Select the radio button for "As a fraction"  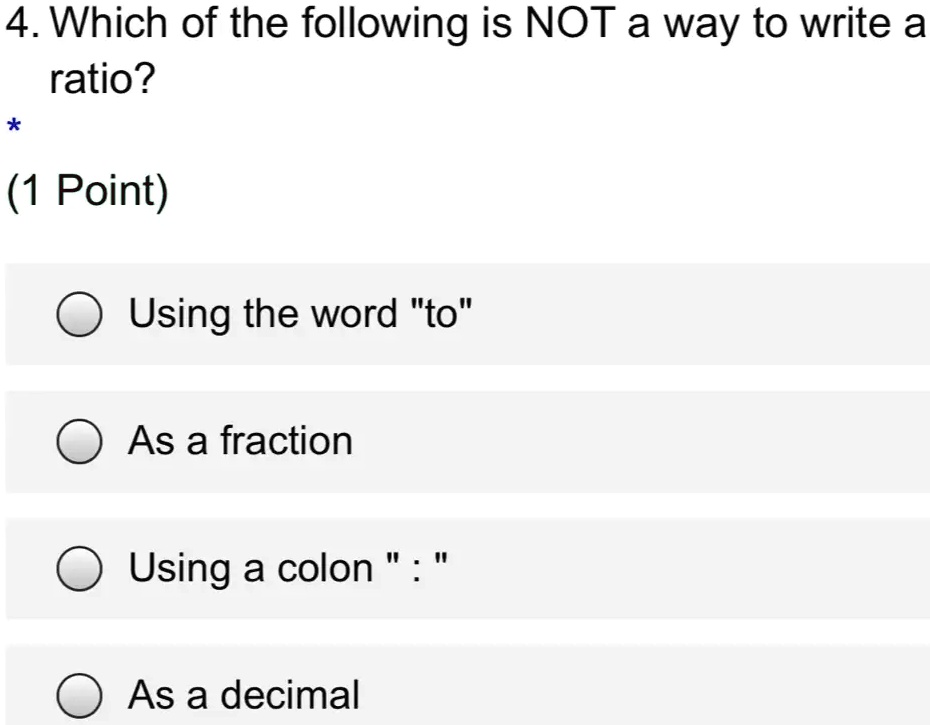click(x=80, y=440)
